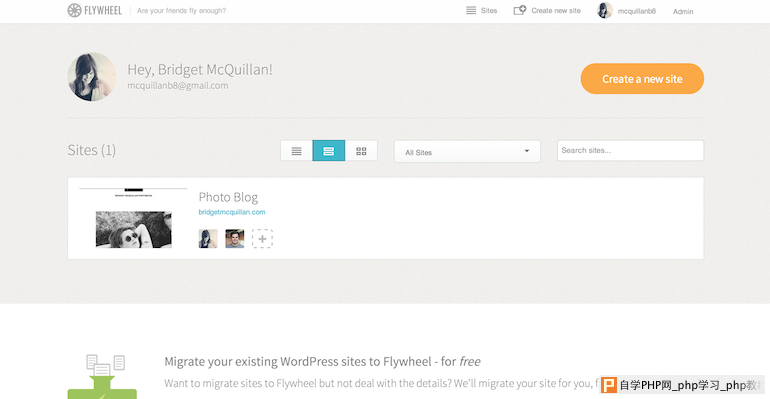Open the Admin menu item
Screen dimensions: 770x399
click(x=683, y=11)
